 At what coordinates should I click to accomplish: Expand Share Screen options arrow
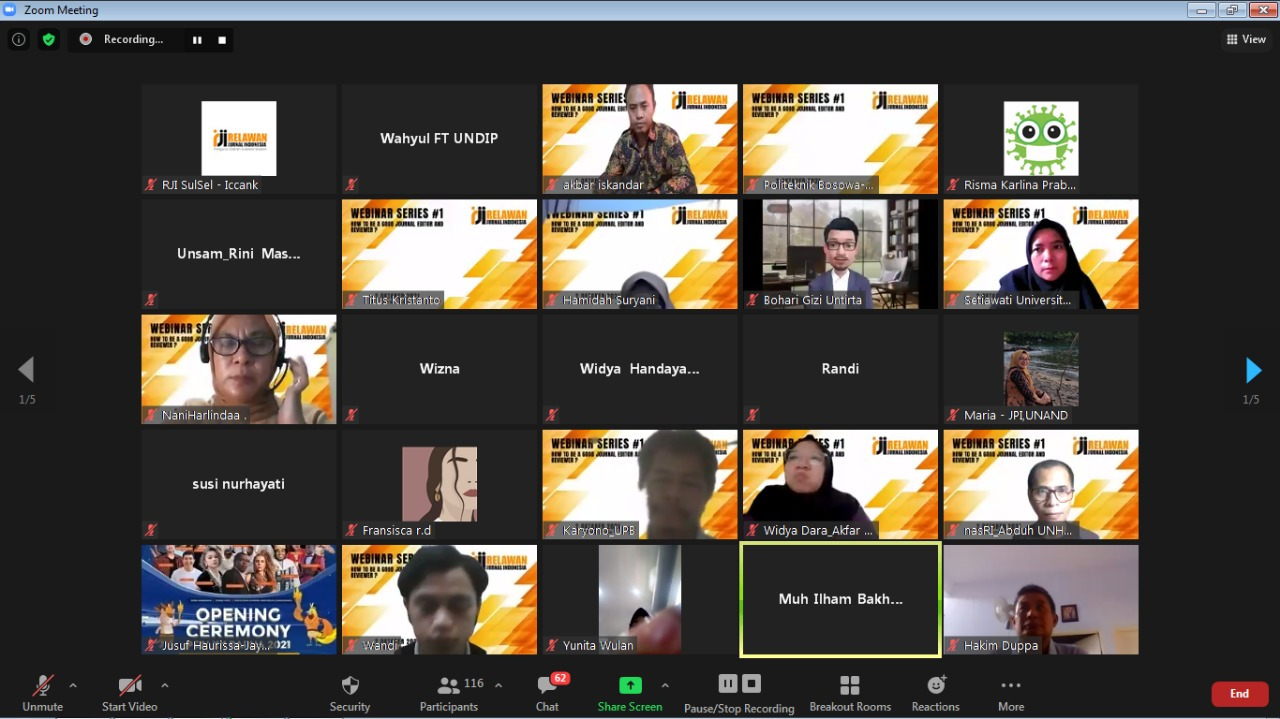(665, 686)
